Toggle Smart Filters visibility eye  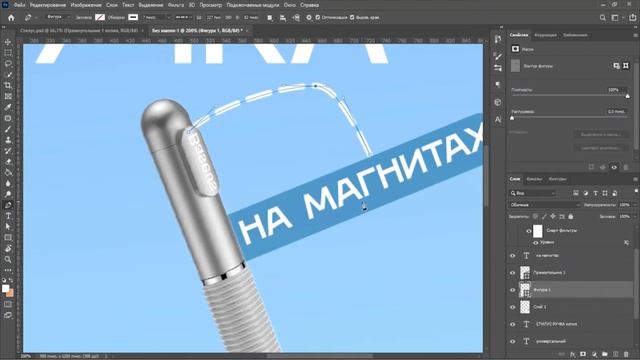pos(529,231)
